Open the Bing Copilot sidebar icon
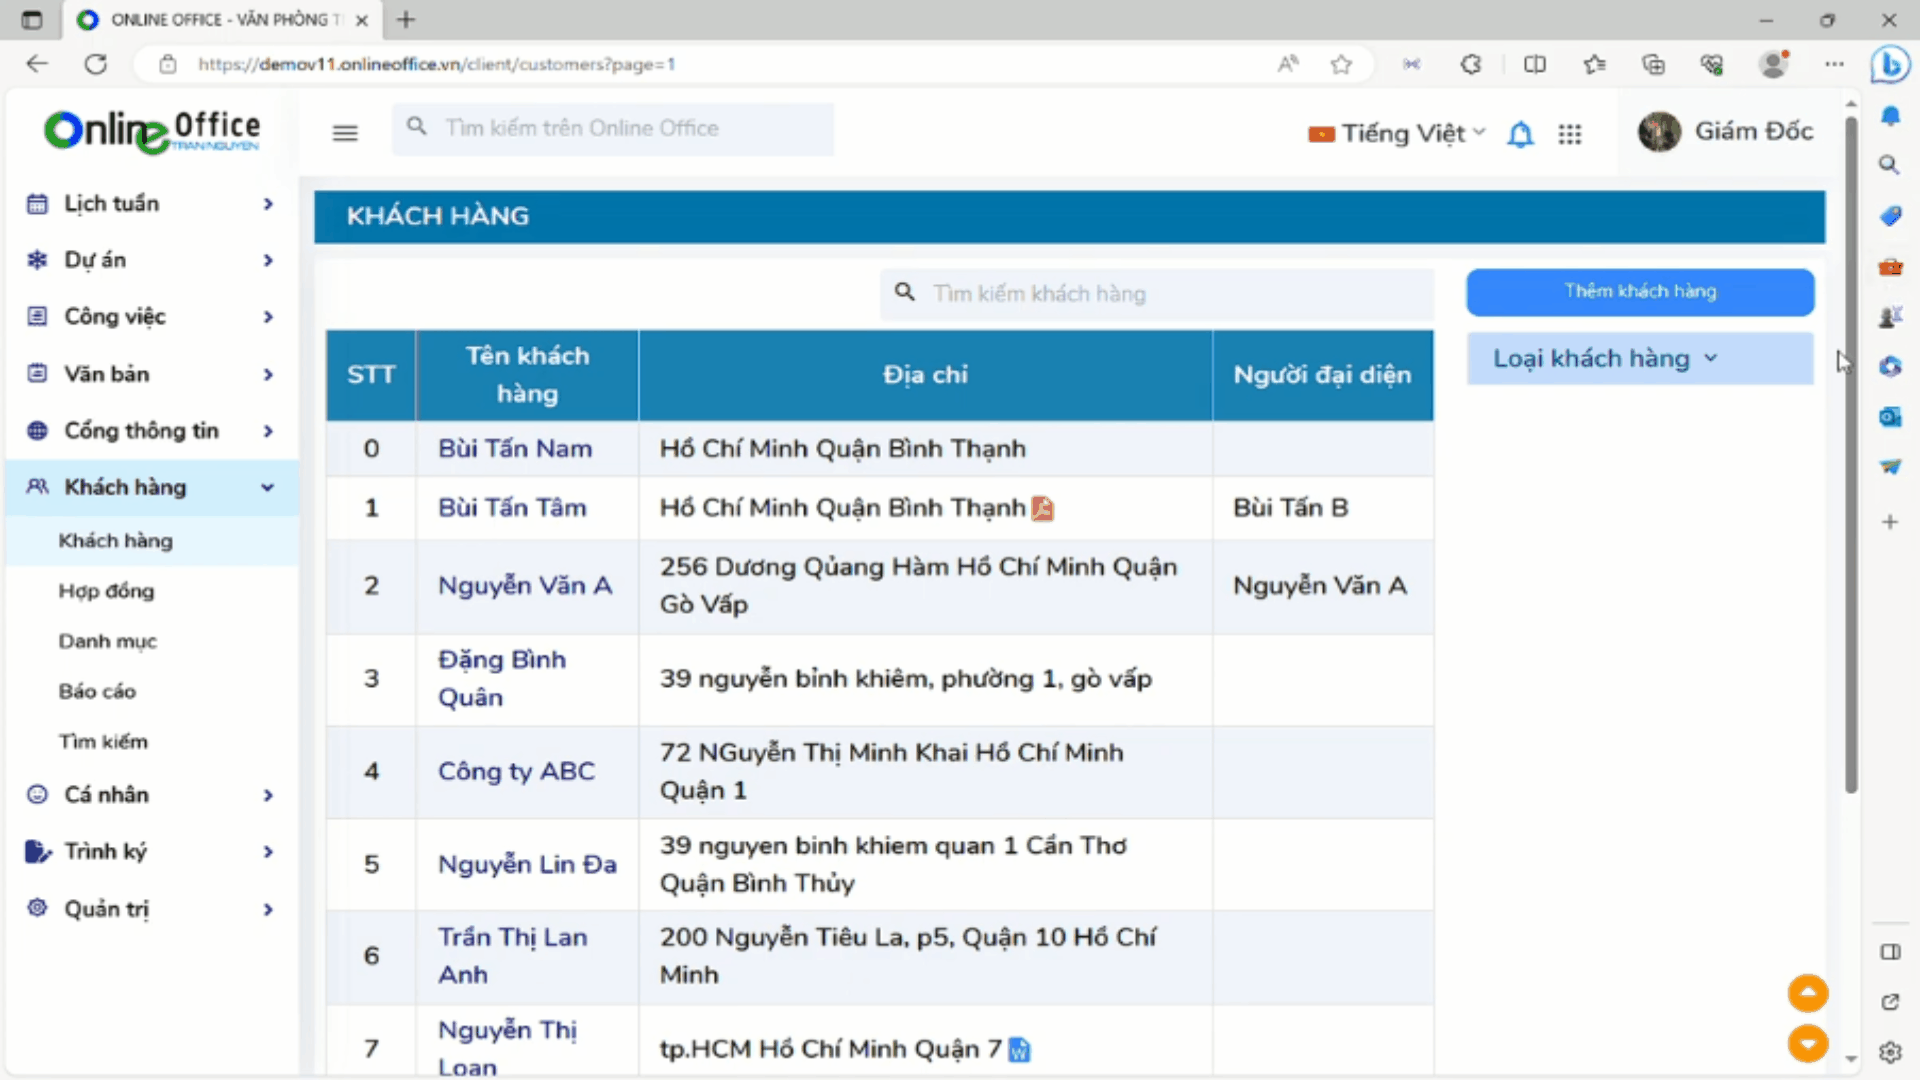 click(x=1890, y=65)
